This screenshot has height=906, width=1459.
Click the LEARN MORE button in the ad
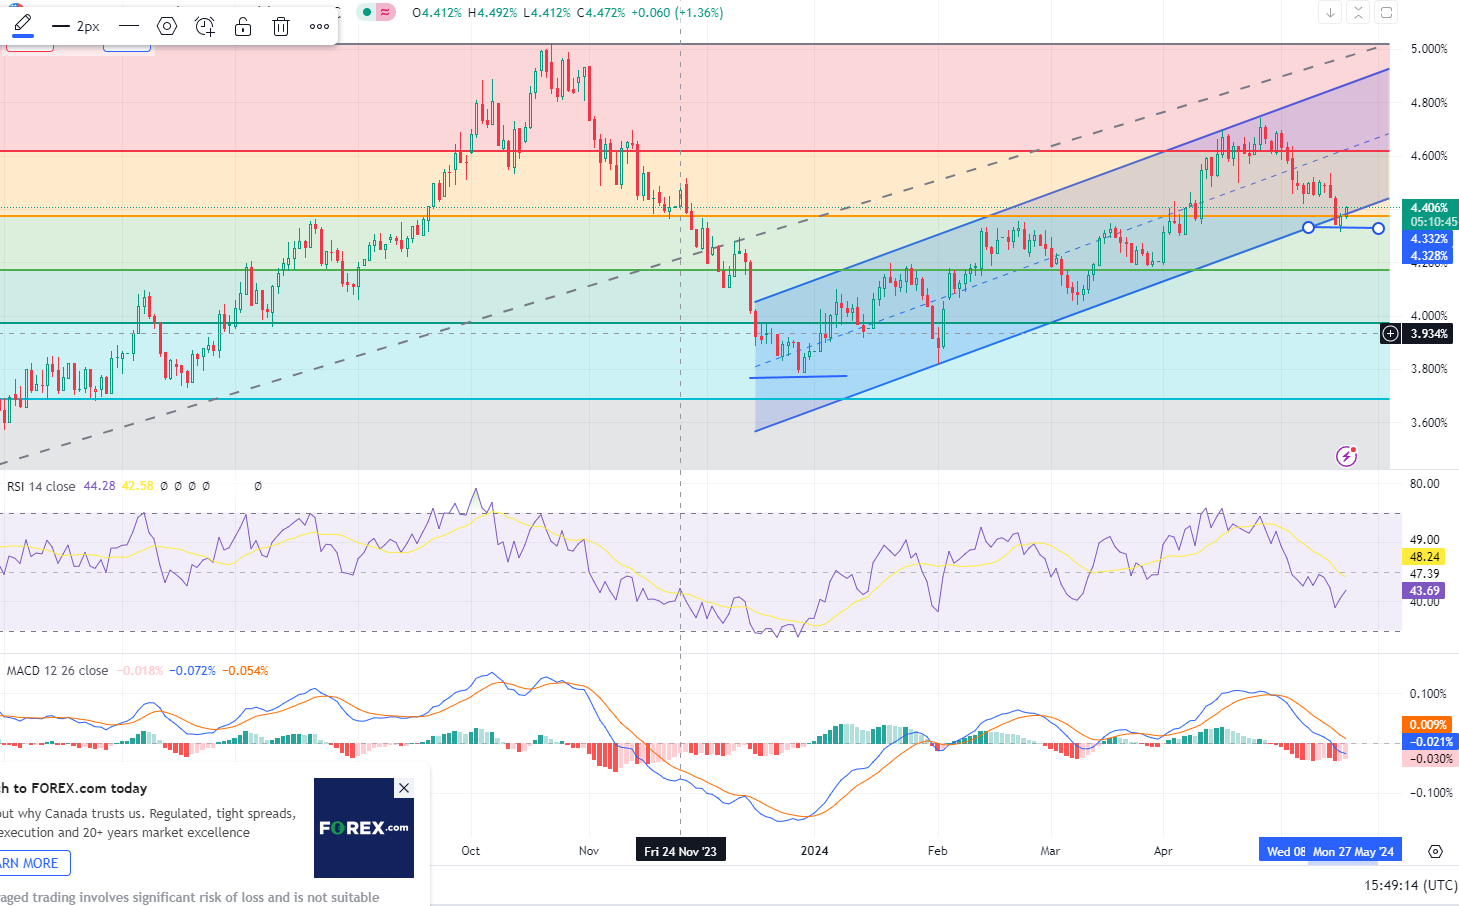pos(32,863)
